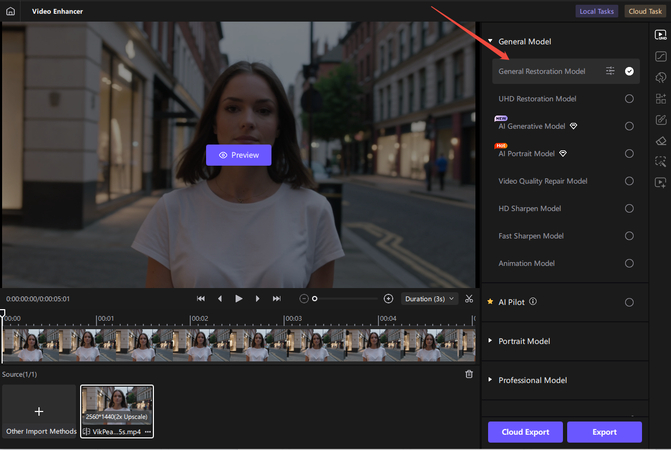Step forward one frame
This screenshot has height=450, width=671.
258,299
